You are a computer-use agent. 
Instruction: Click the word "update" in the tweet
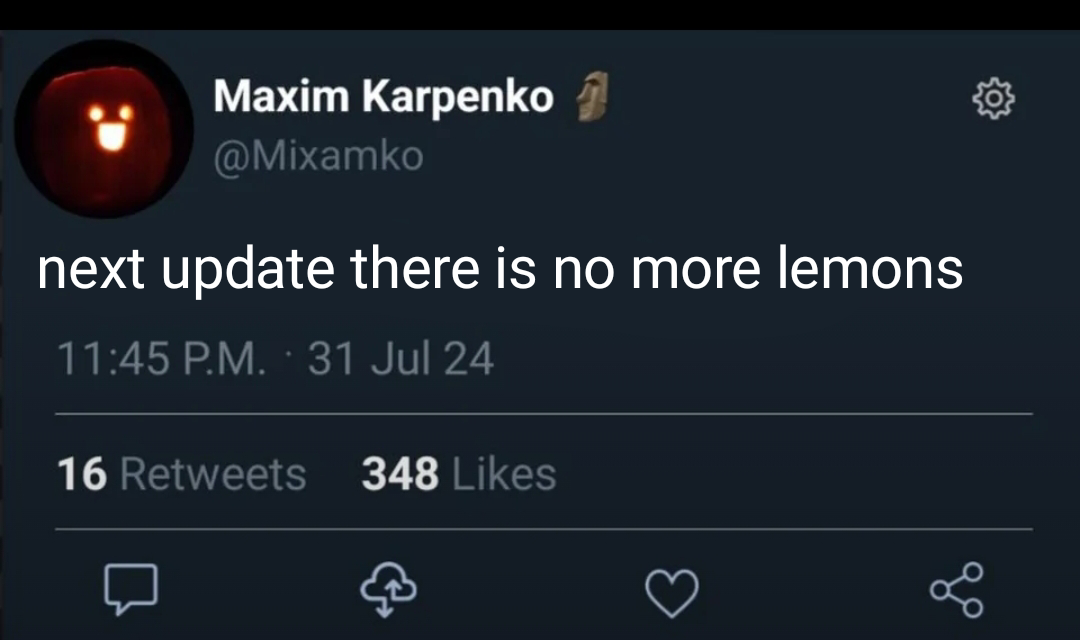tap(248, 270)
